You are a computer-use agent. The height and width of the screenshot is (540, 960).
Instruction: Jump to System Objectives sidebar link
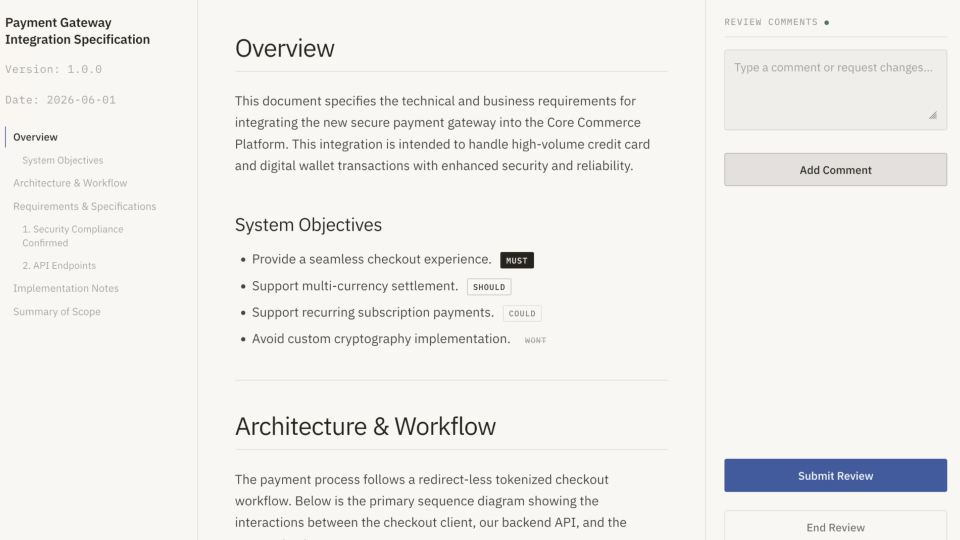(62, 160)
